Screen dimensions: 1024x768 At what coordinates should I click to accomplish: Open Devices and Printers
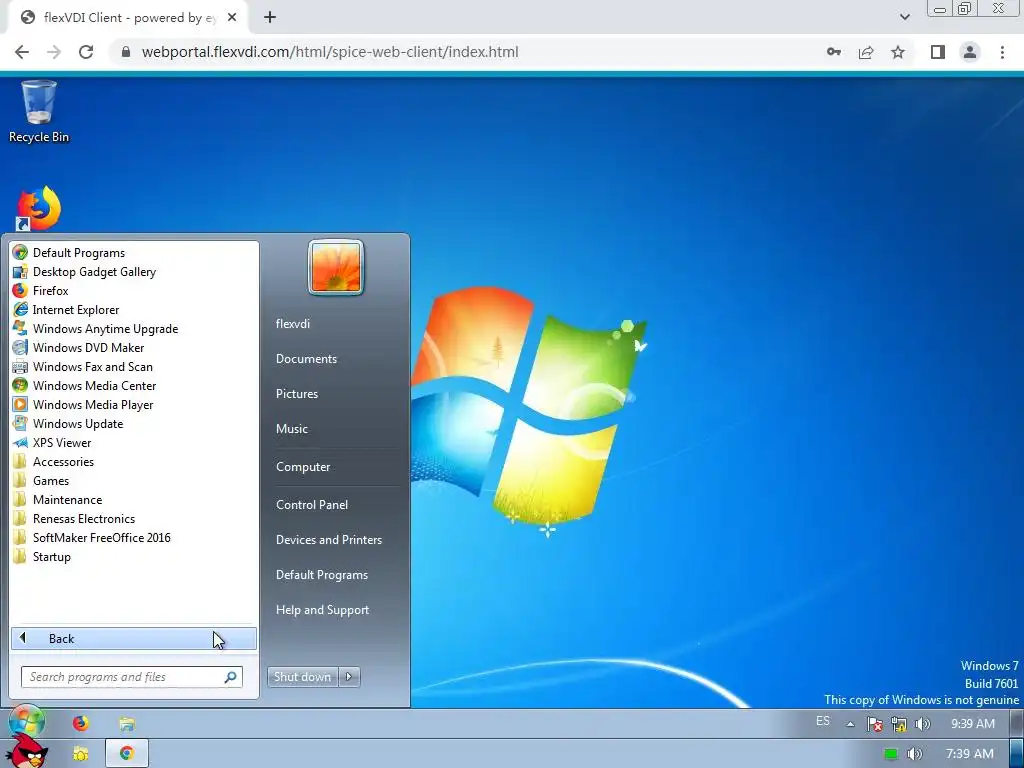(328, 540)
